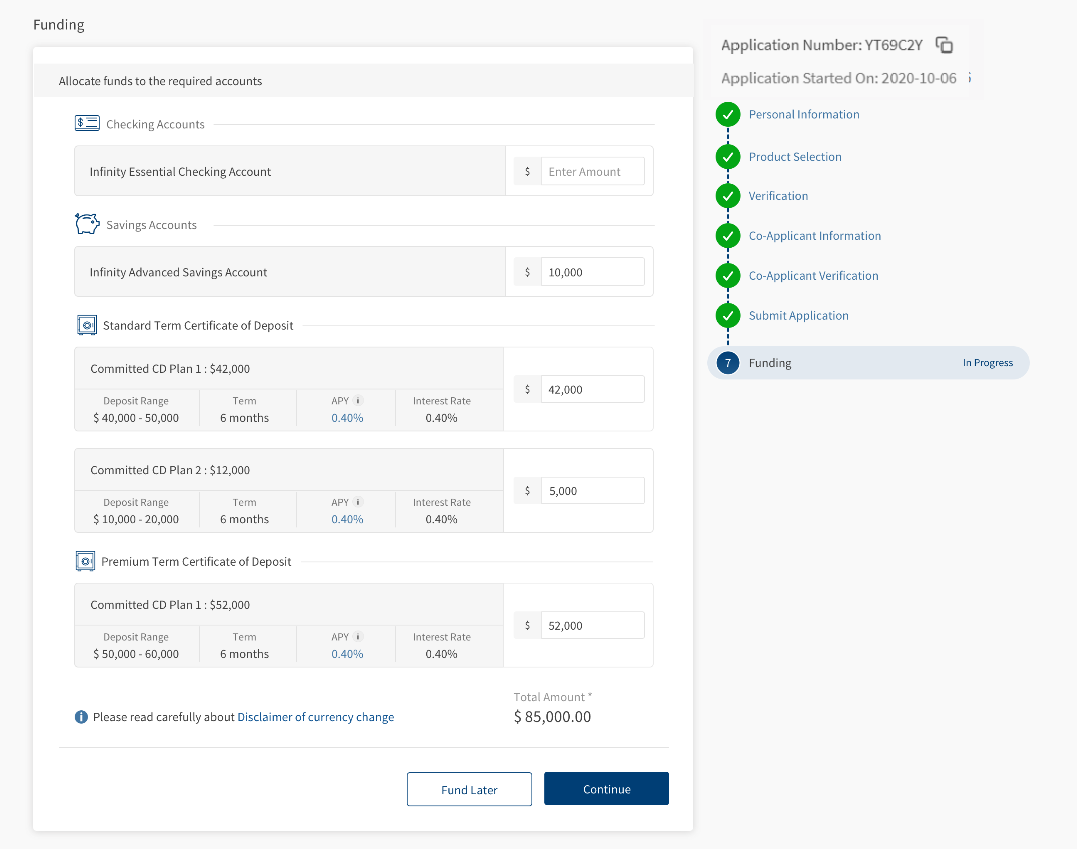This screenshot has width=1077, height=849.
Task: Click amount field for Committed CD Plan 2
Action: (x=592, y=491)
